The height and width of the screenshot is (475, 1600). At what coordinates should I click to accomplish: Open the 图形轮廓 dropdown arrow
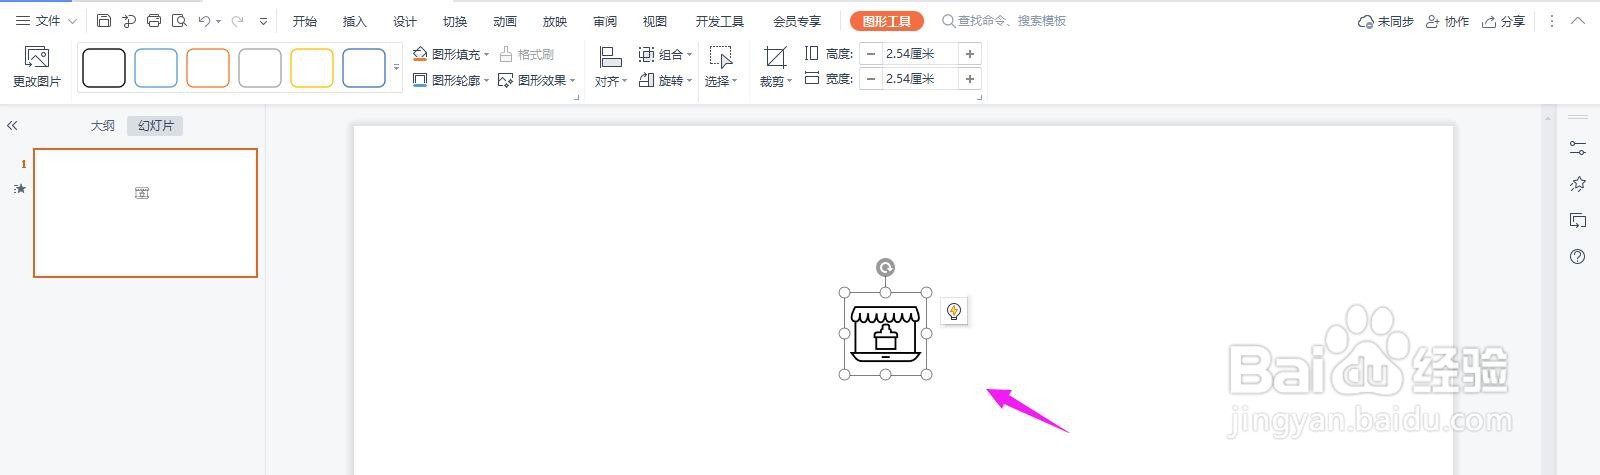[487, 81]
